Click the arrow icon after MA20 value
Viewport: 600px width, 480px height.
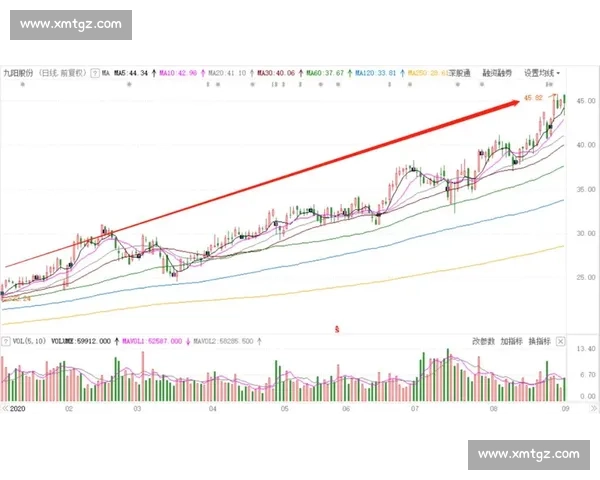(x=253, y=73)
